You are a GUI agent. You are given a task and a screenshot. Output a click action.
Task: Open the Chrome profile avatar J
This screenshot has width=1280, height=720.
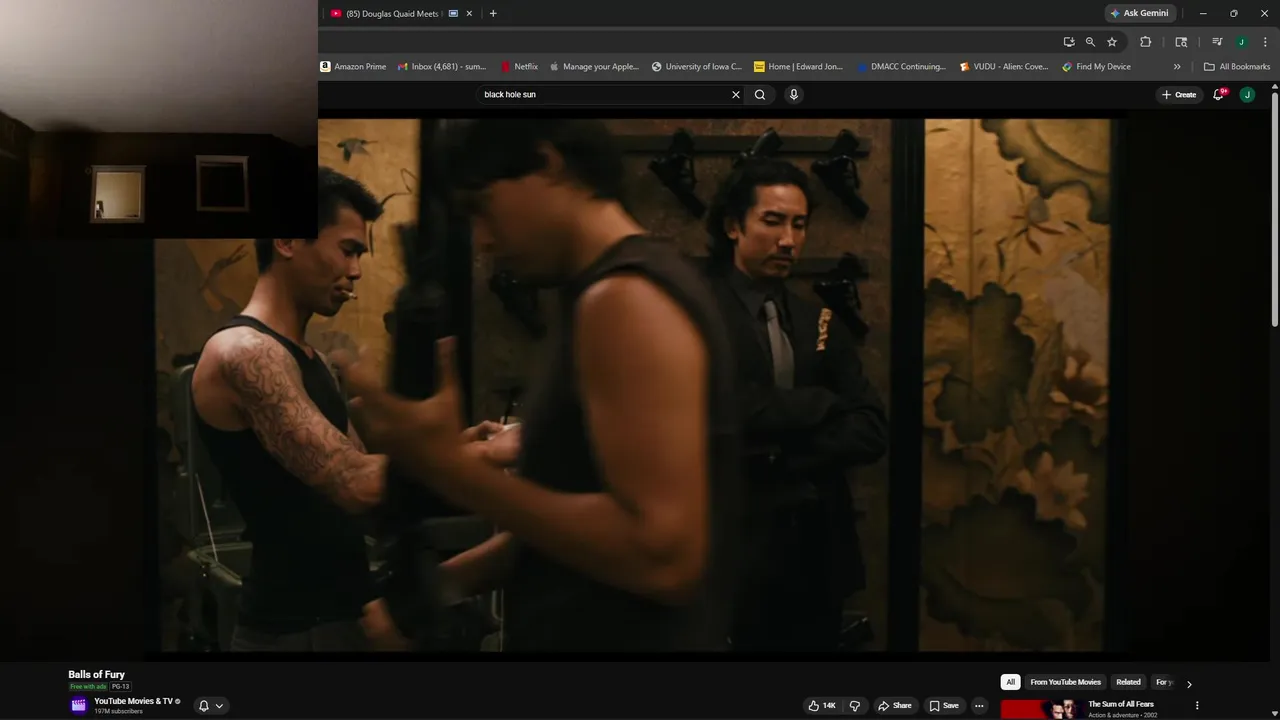tap(1241, 42)
